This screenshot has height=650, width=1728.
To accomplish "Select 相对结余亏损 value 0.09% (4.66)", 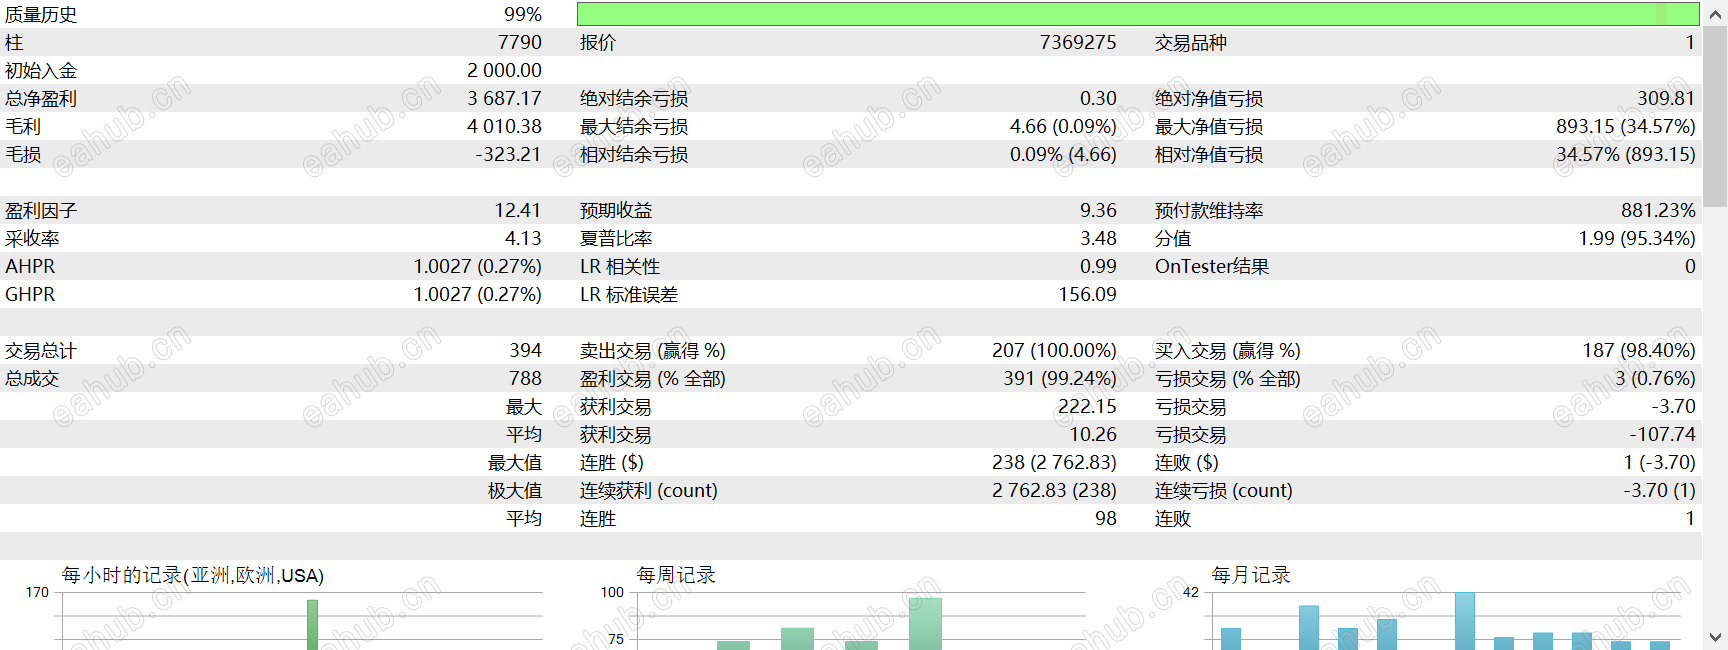I will (1063, 154).
